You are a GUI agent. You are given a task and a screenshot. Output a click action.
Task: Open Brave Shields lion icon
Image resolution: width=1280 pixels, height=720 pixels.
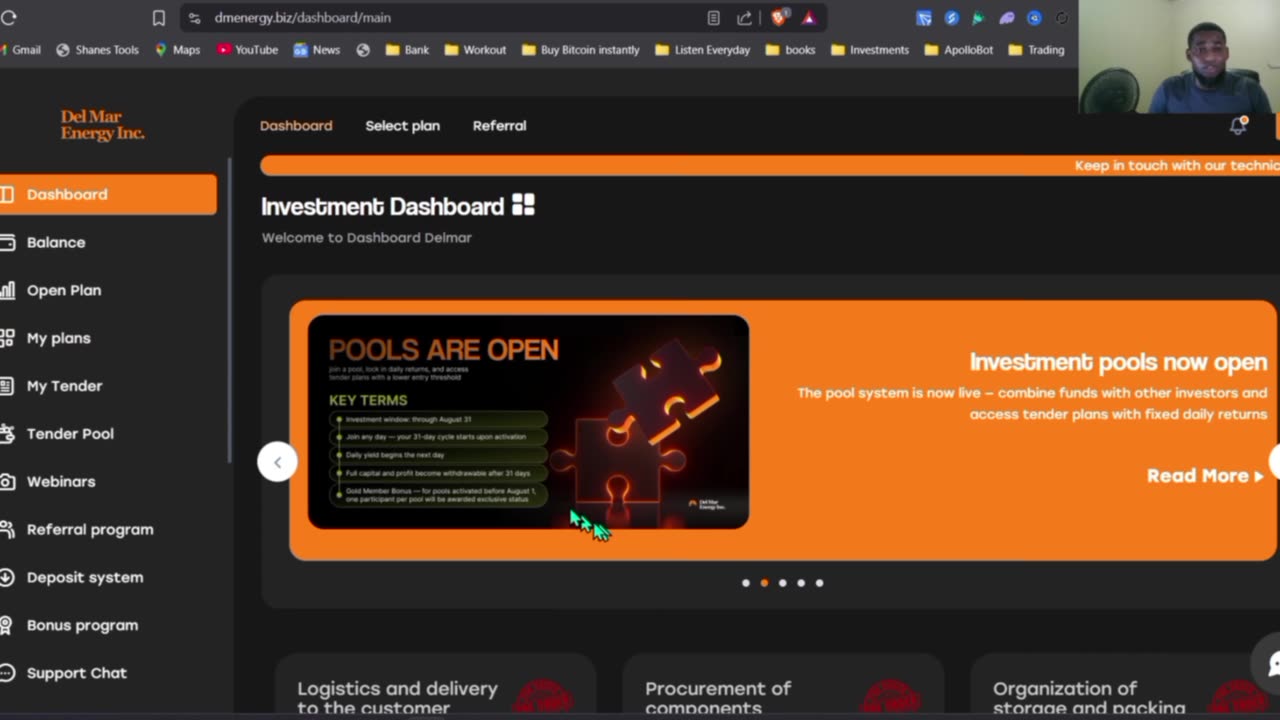click(x=779, y=17)
